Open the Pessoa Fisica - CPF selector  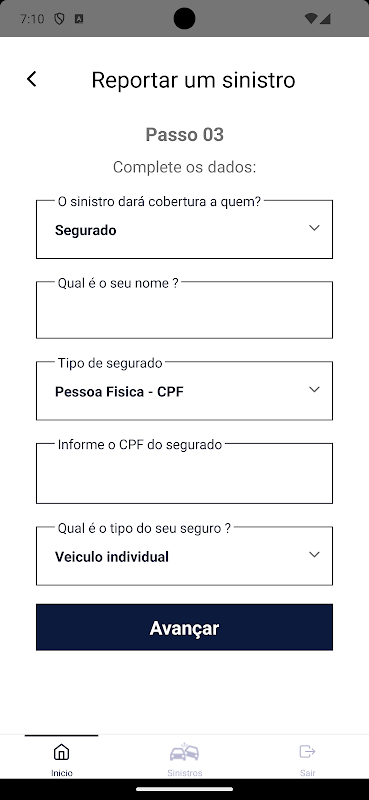pyautogui.click(x=184, y=391)
